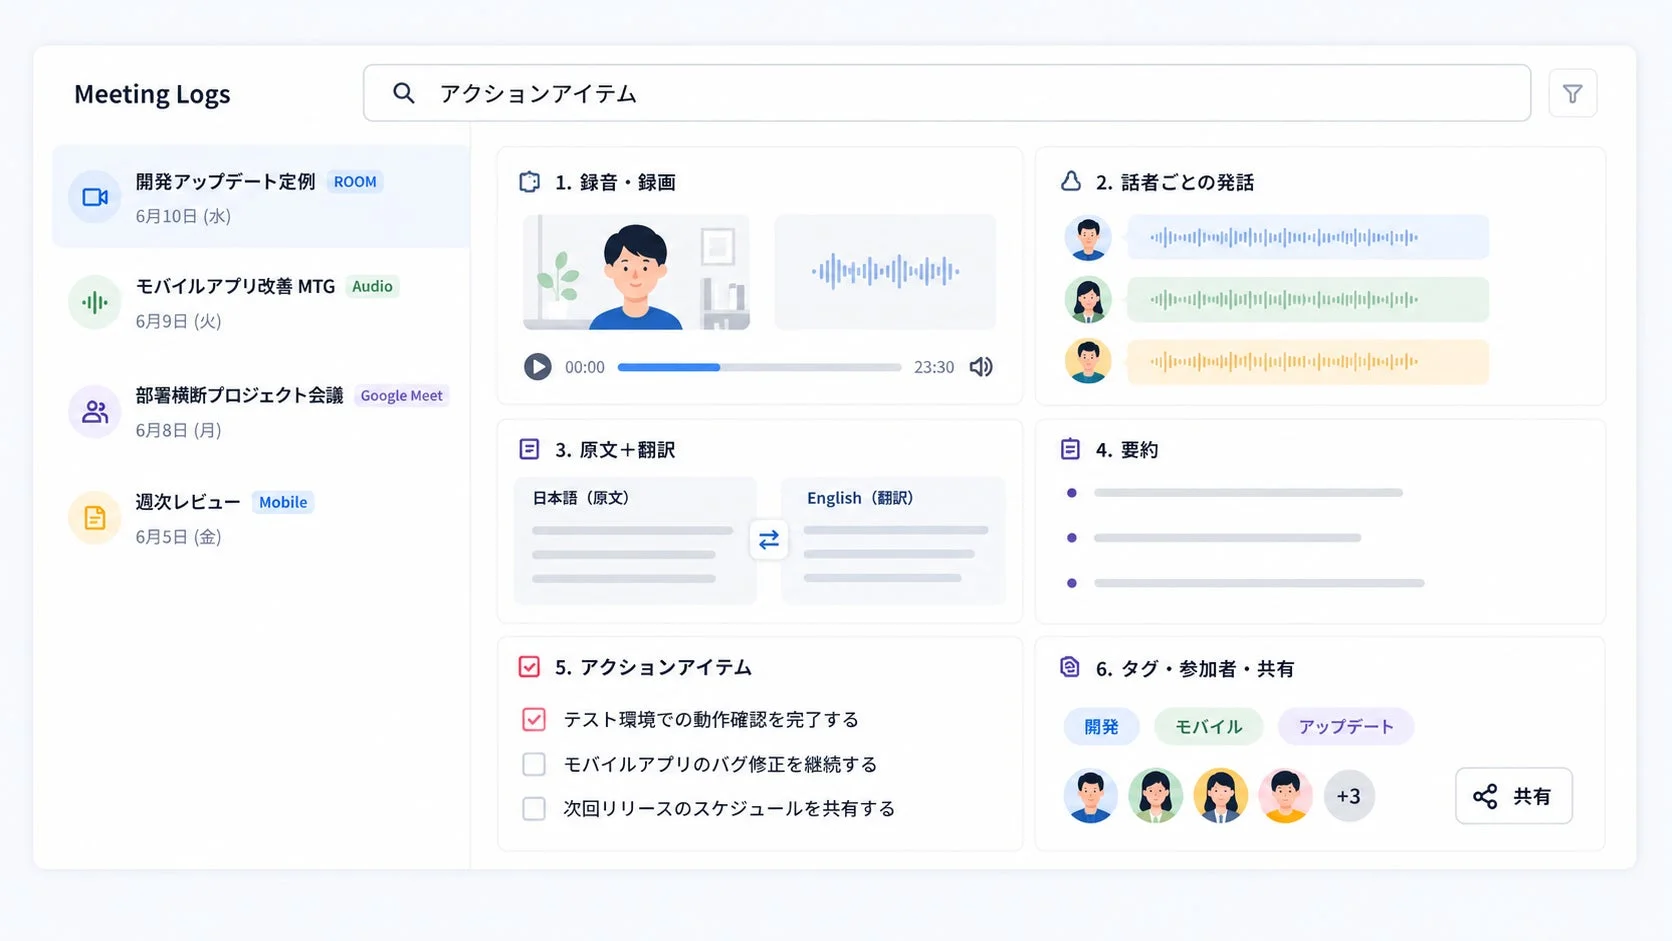Viewport: 1672px width, 941px height.
Task: Select the モバイル tag
Action: pyautogui.click(x=1208, y=727)
